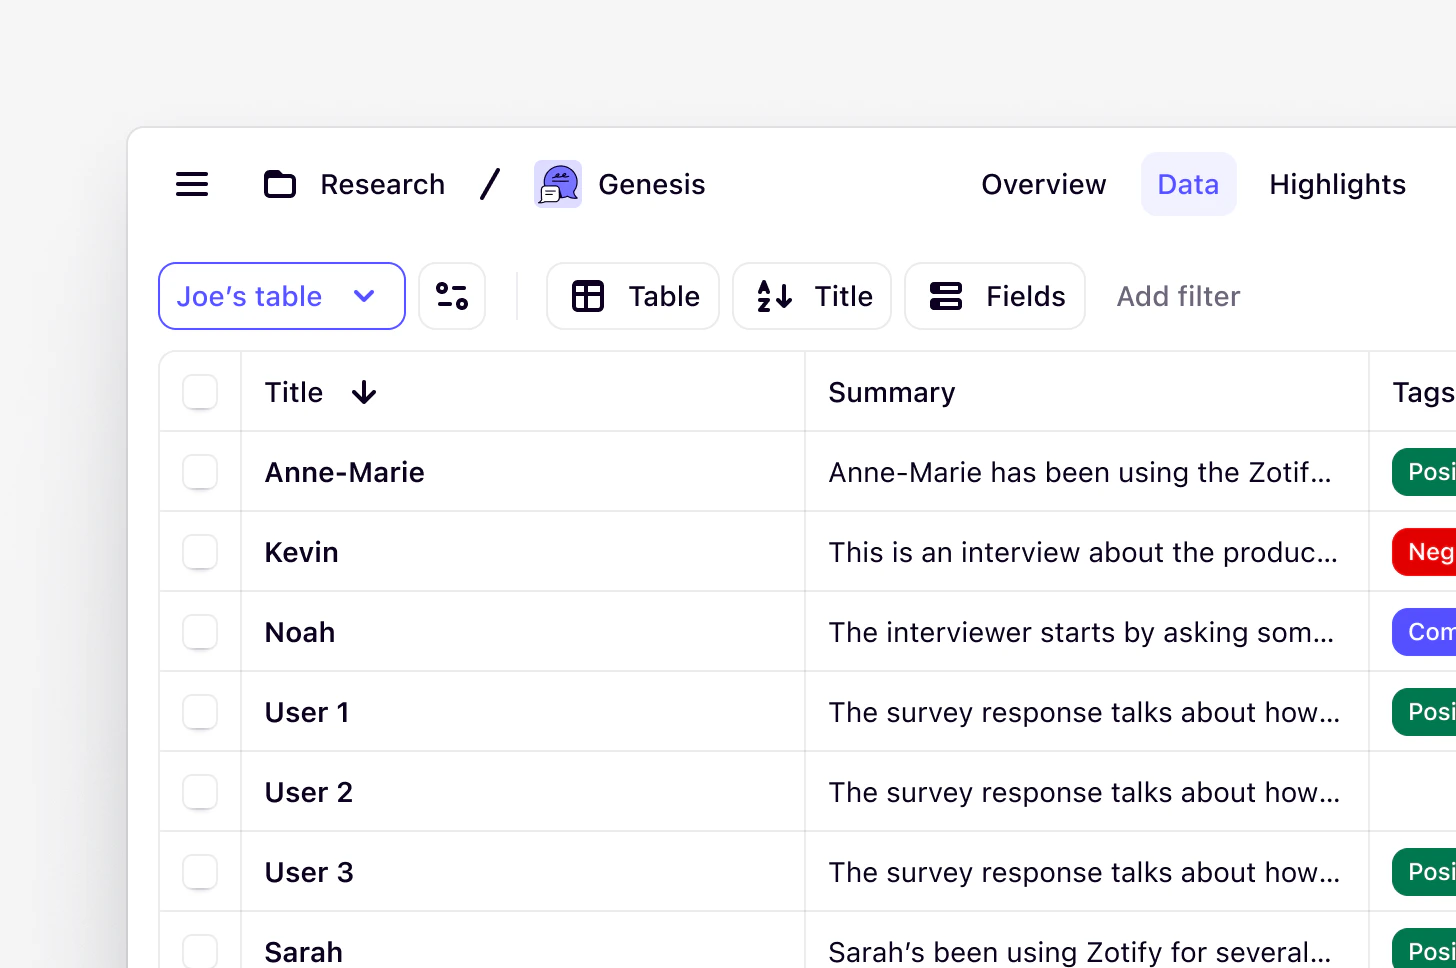Open the Fields selector
The width and height of the screenshot is (1456, 968).
[995, 296]
